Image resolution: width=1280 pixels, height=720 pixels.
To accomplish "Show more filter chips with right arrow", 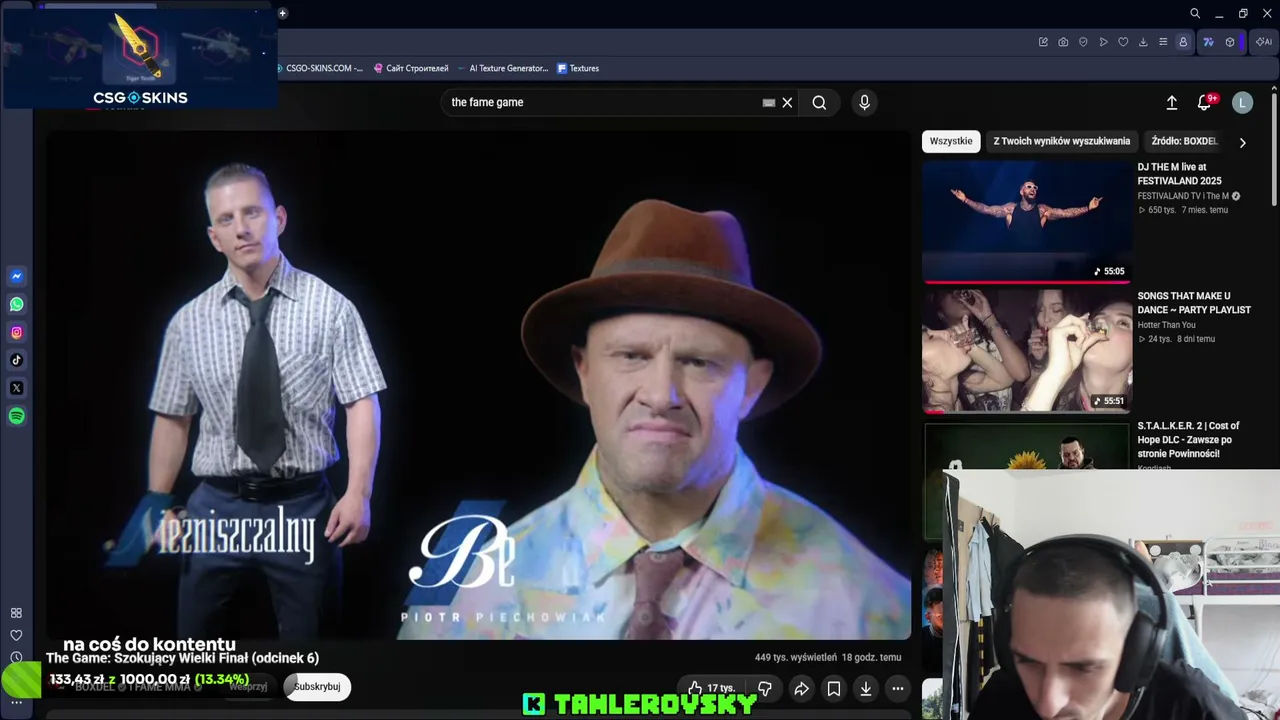I will pyautogui.click(x=1242, y=142).
